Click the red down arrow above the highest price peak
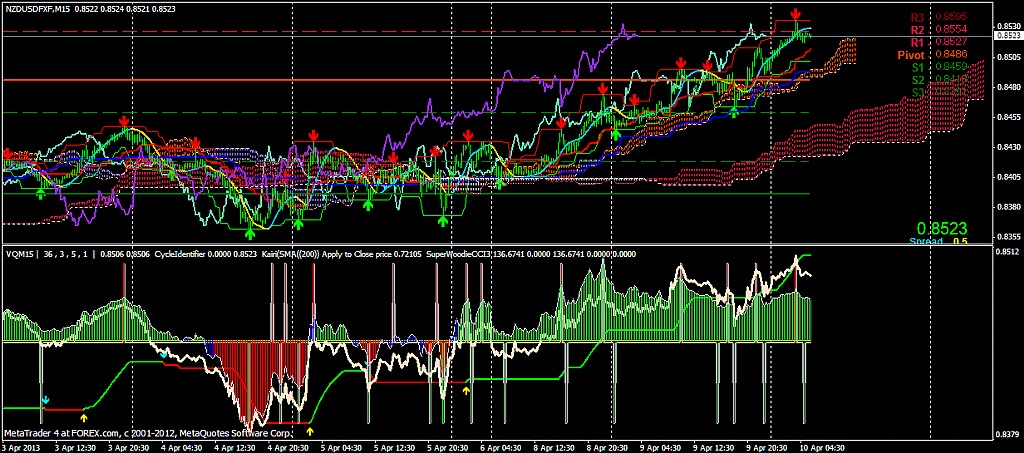The width and height of the screenshot is (1024, 453). point(795,13)
